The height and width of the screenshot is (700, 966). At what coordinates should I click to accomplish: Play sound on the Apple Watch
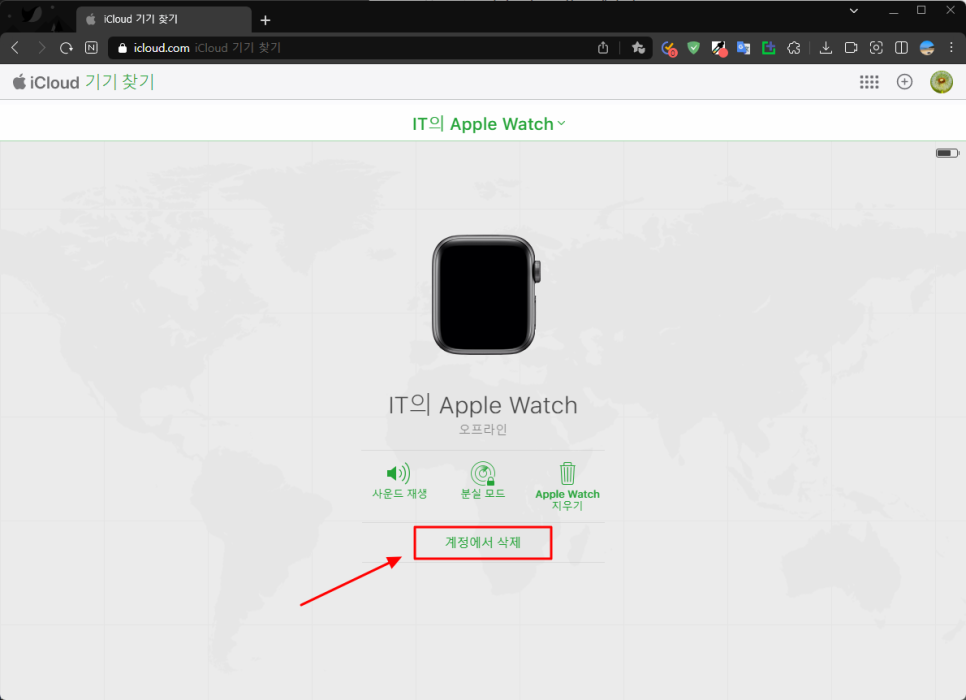(399, 481)
